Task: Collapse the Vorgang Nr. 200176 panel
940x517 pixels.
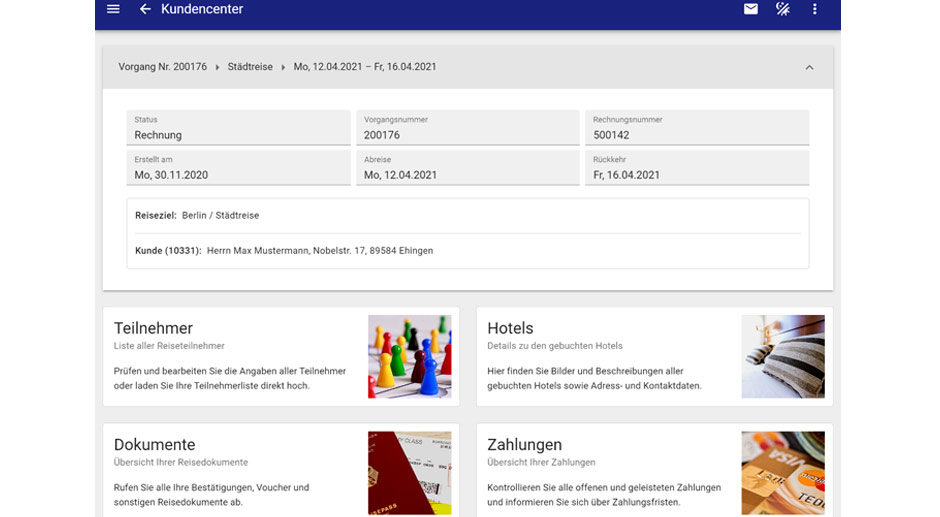Action: pyautogui.click(x=809, y=68)
